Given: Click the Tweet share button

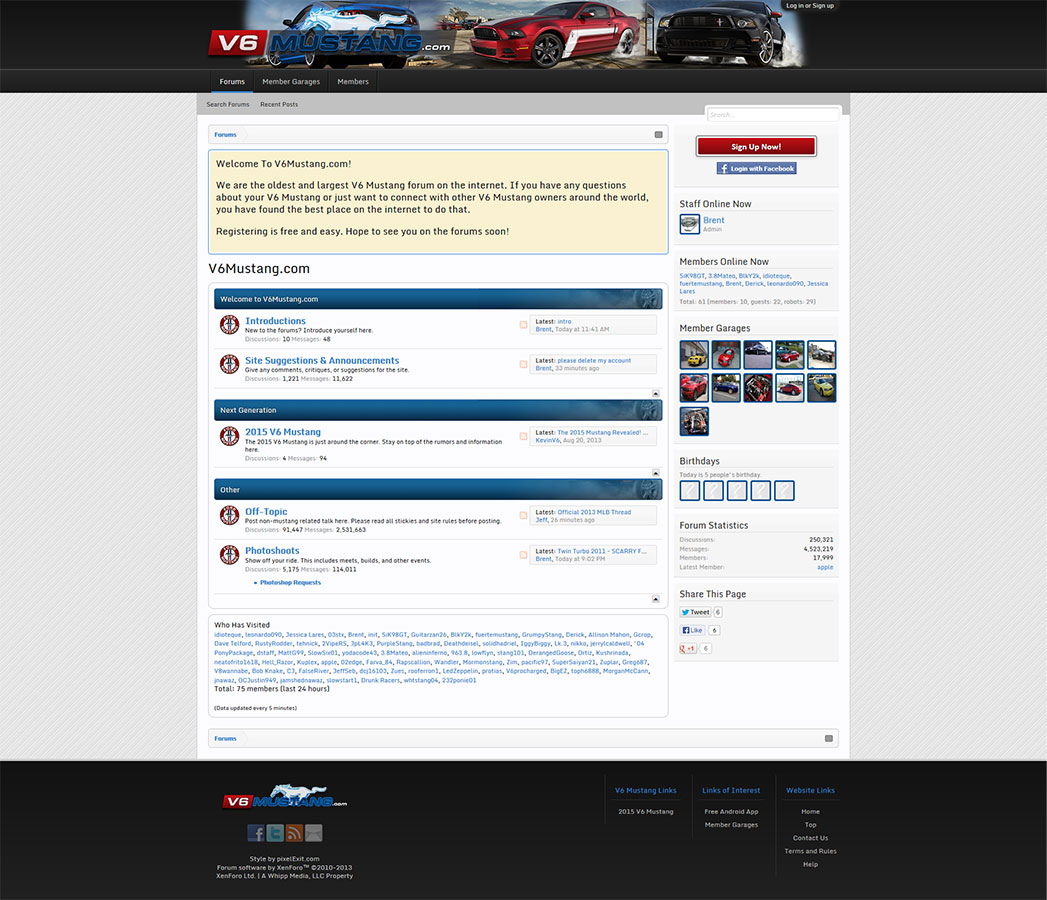Looking at the screenshot, I should pyautogui.click(x=695, y=612).
